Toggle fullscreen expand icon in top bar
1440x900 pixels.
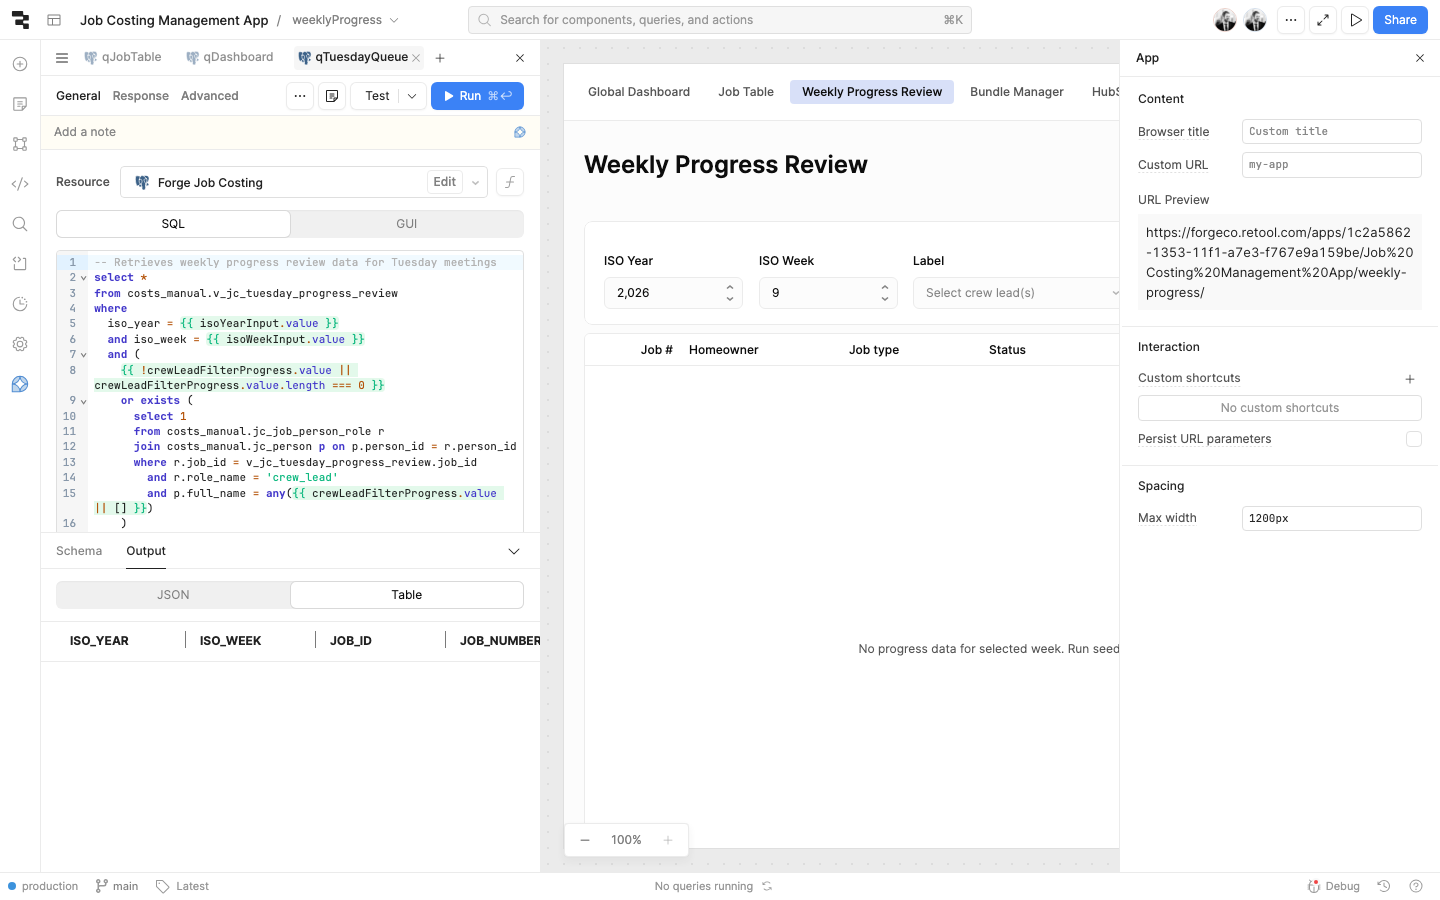tap(1323, 20)
